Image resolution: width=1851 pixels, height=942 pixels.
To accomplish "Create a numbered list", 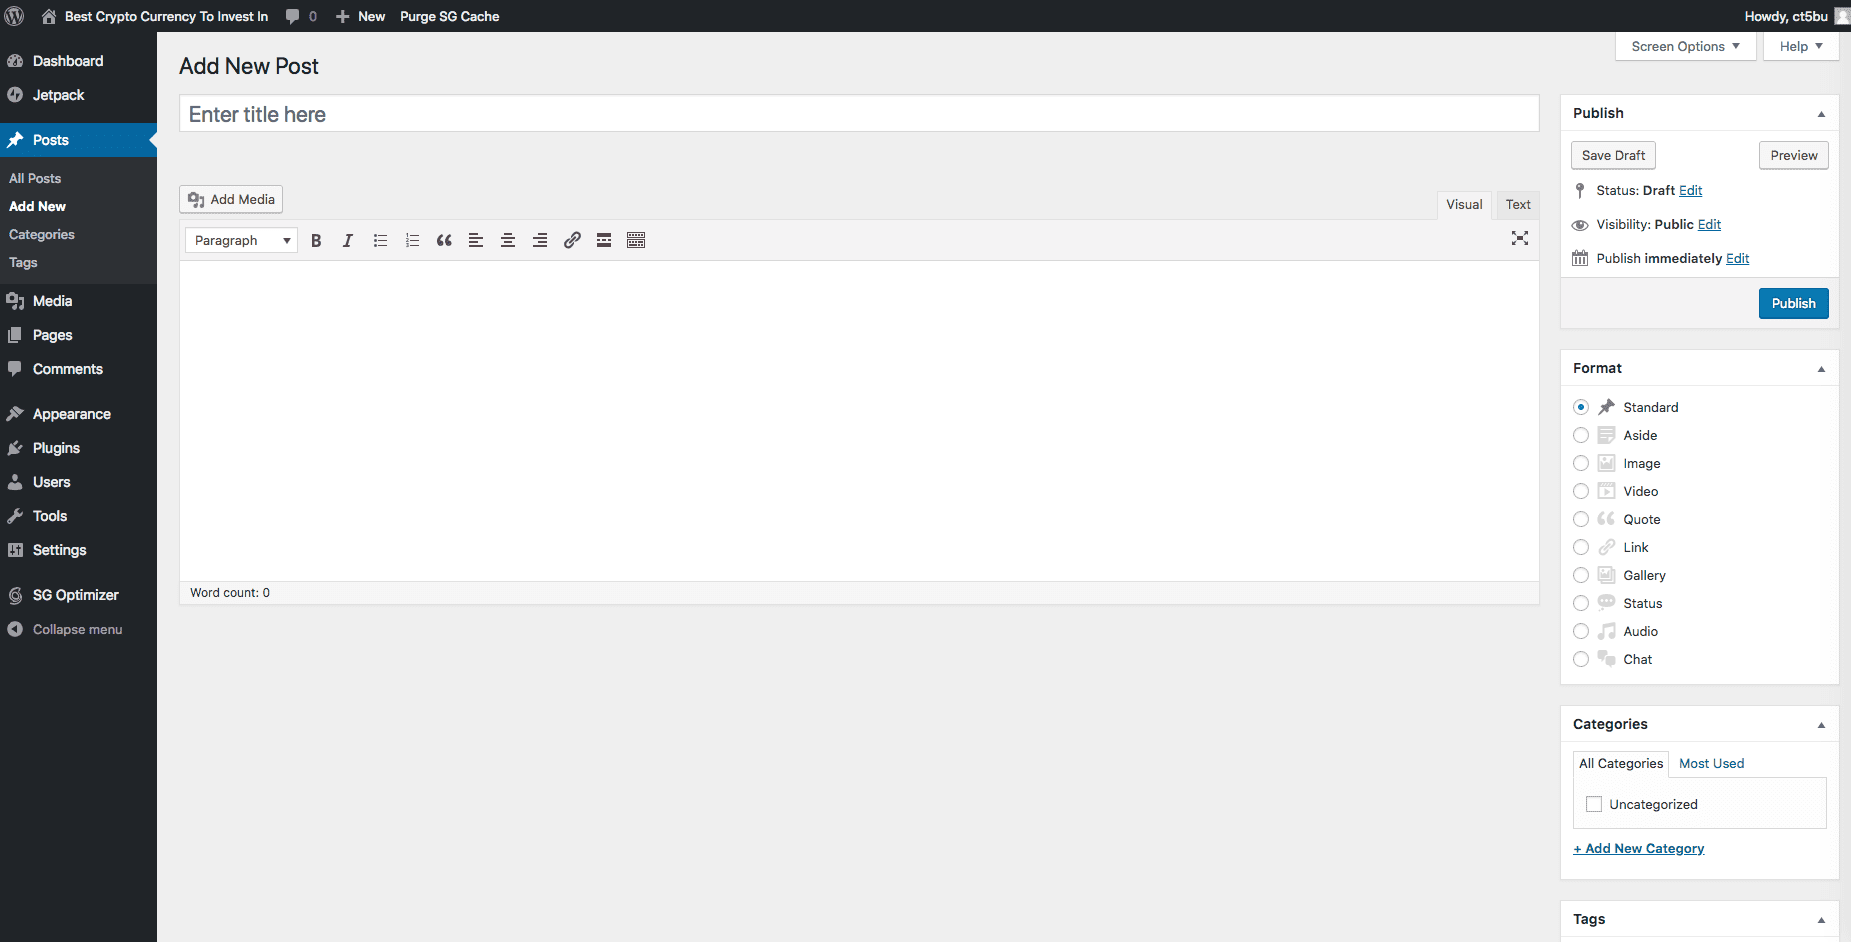I will point(412,240).
